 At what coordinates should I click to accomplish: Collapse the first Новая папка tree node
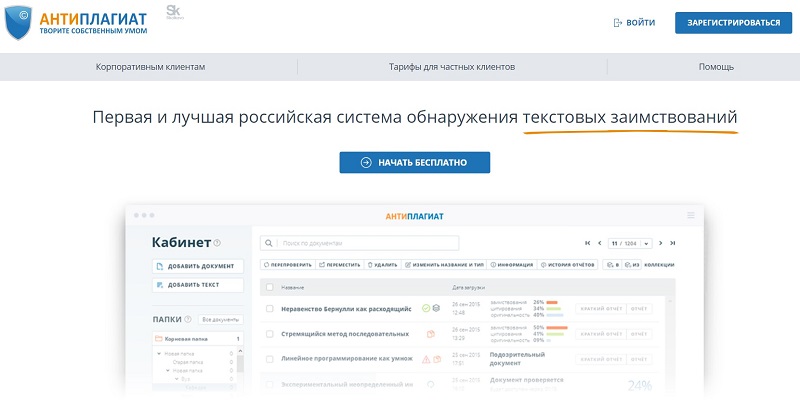point(159,354)
